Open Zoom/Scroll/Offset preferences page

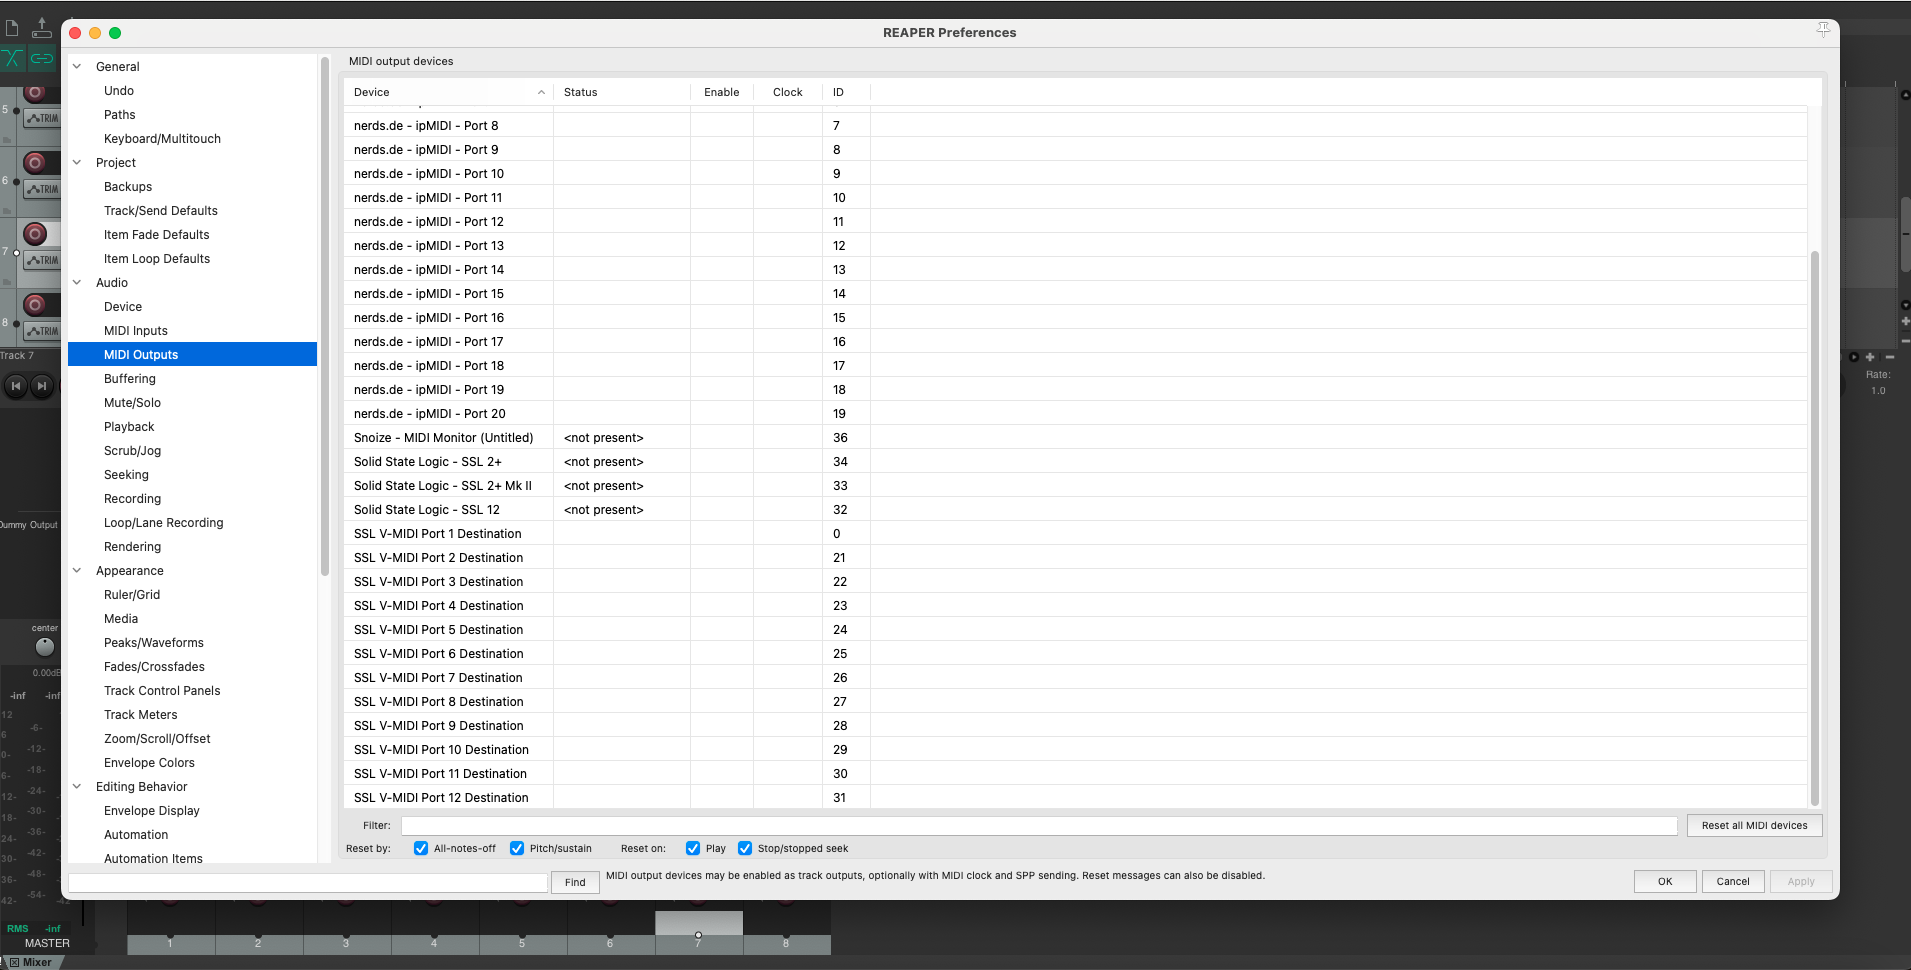tap(157, 739)
